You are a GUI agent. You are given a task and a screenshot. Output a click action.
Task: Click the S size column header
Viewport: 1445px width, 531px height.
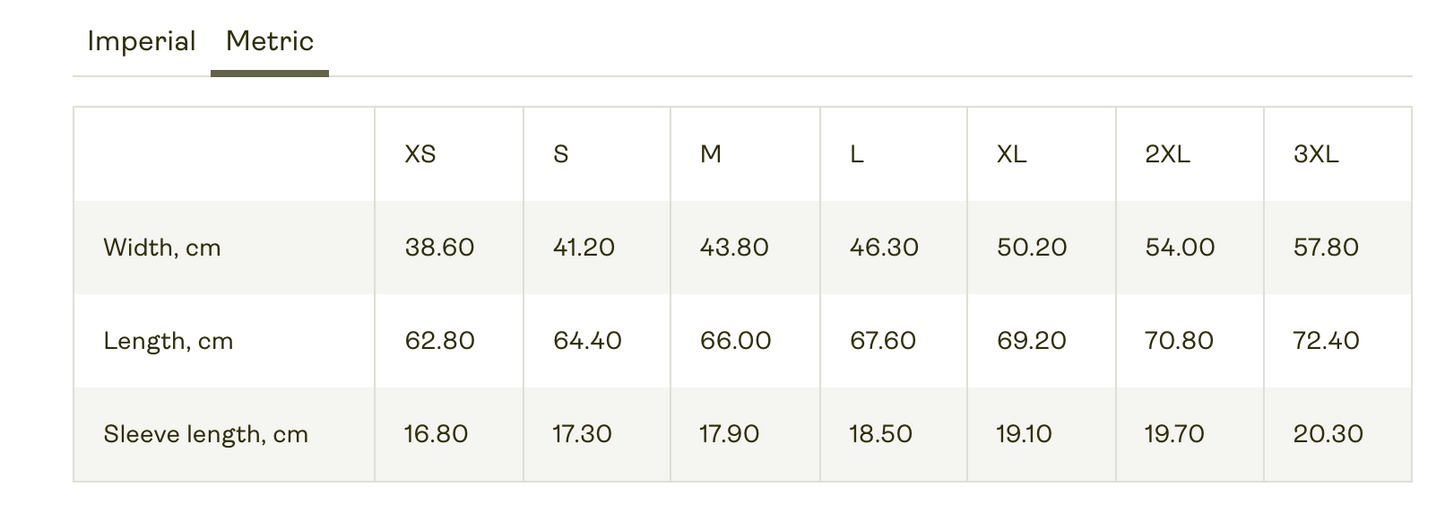click(561, 154)
